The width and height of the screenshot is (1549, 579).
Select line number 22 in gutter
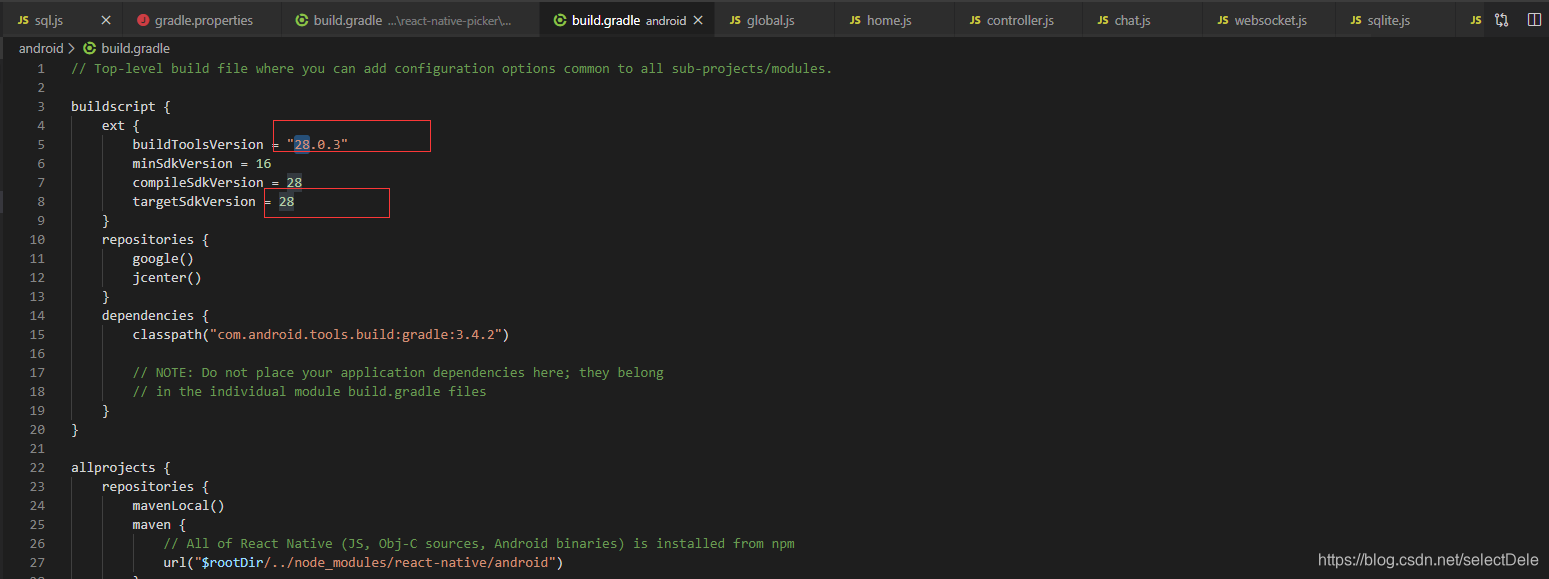(37, 467)
